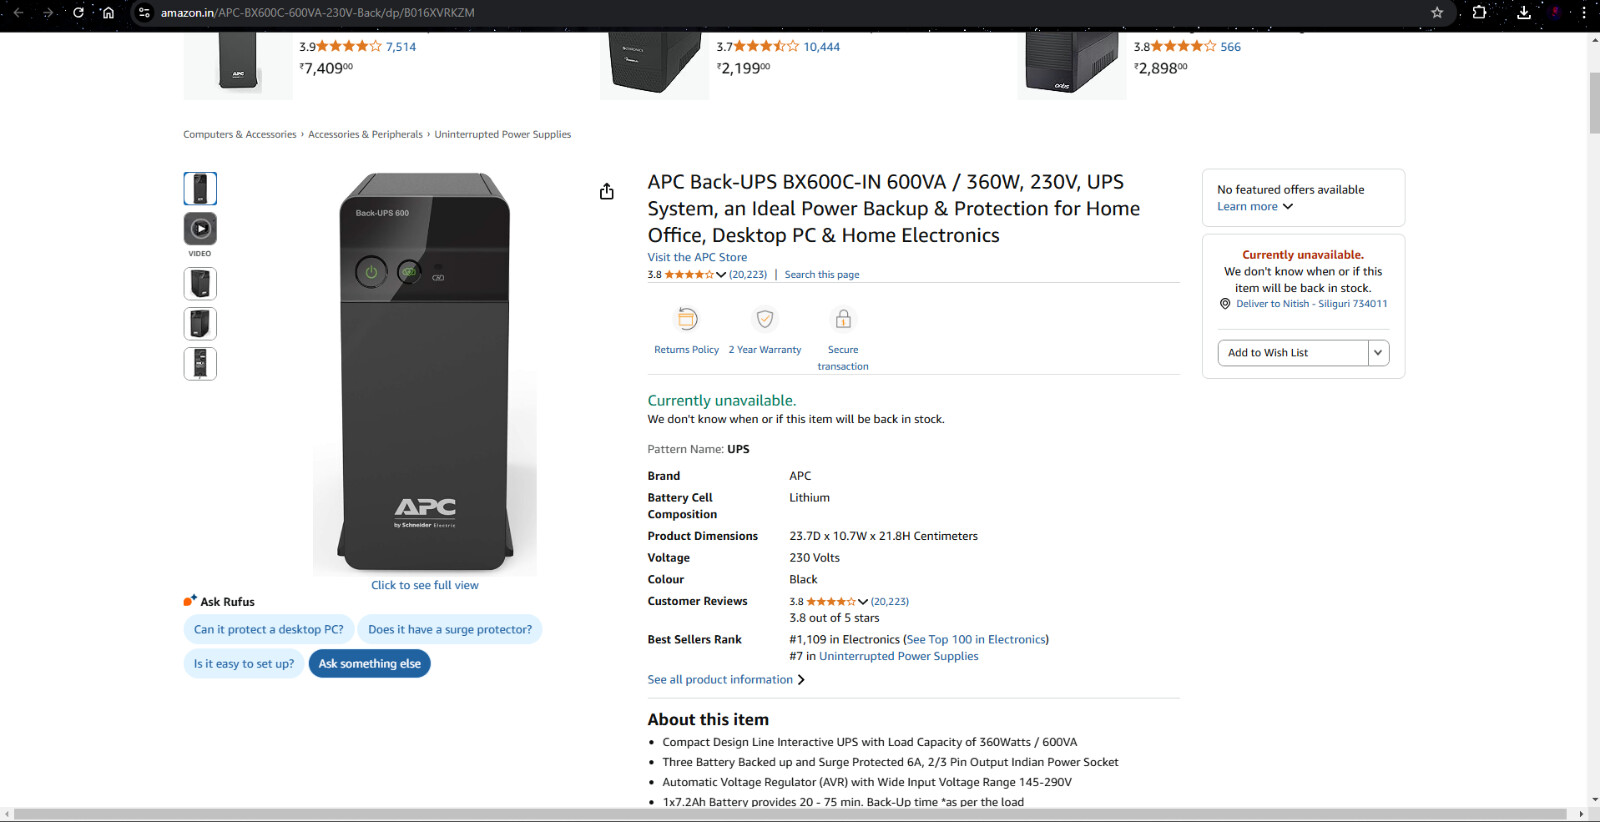The width and height of the screenshot is (1600, 822).
Task: Ask Rufus 'Can it protect a desktop PC?'
Action: tap(268, 630)
